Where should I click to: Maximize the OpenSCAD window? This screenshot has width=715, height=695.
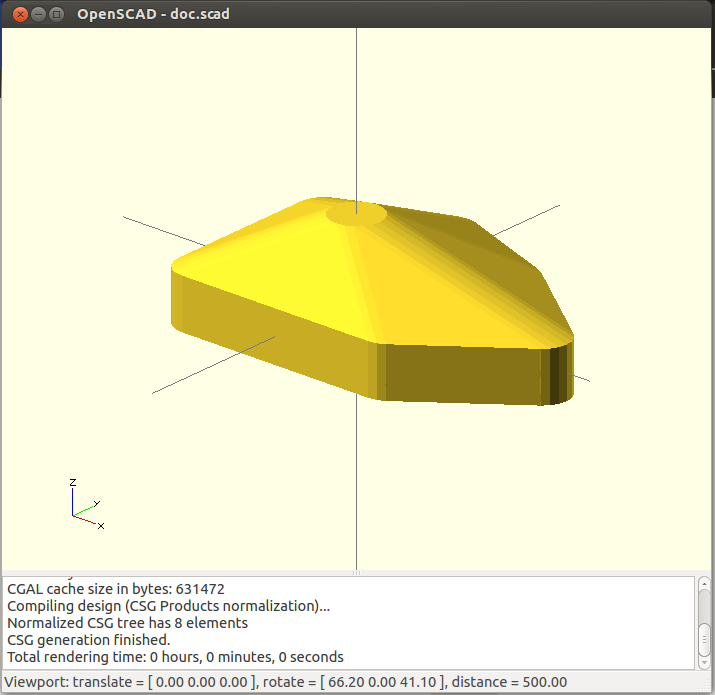(57, 14)
